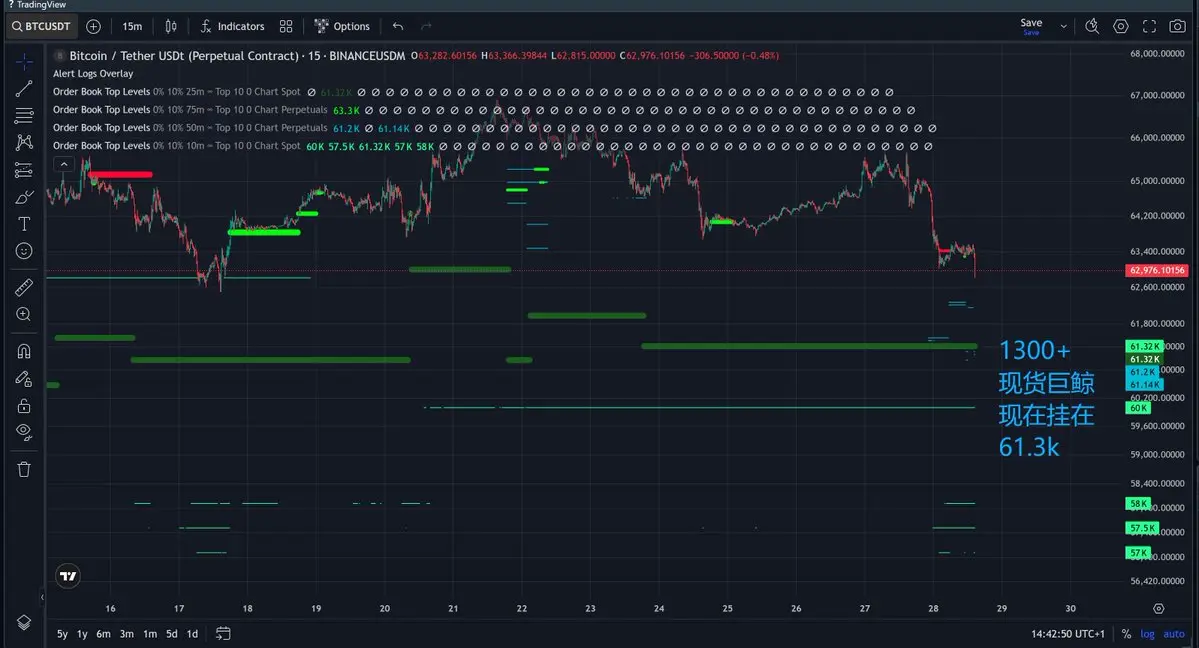
Task: Open the go-to-date calendar
Action: 223,633
